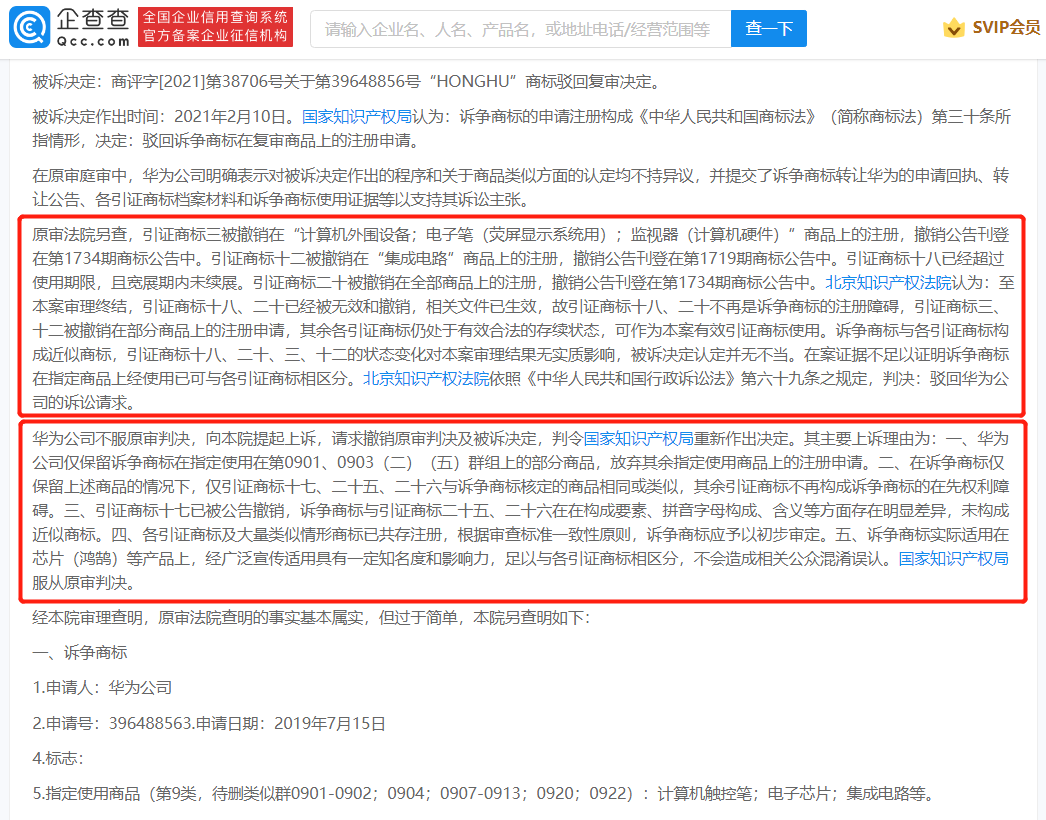Click the Qcc.com logo icon

(x=29, y=27)
